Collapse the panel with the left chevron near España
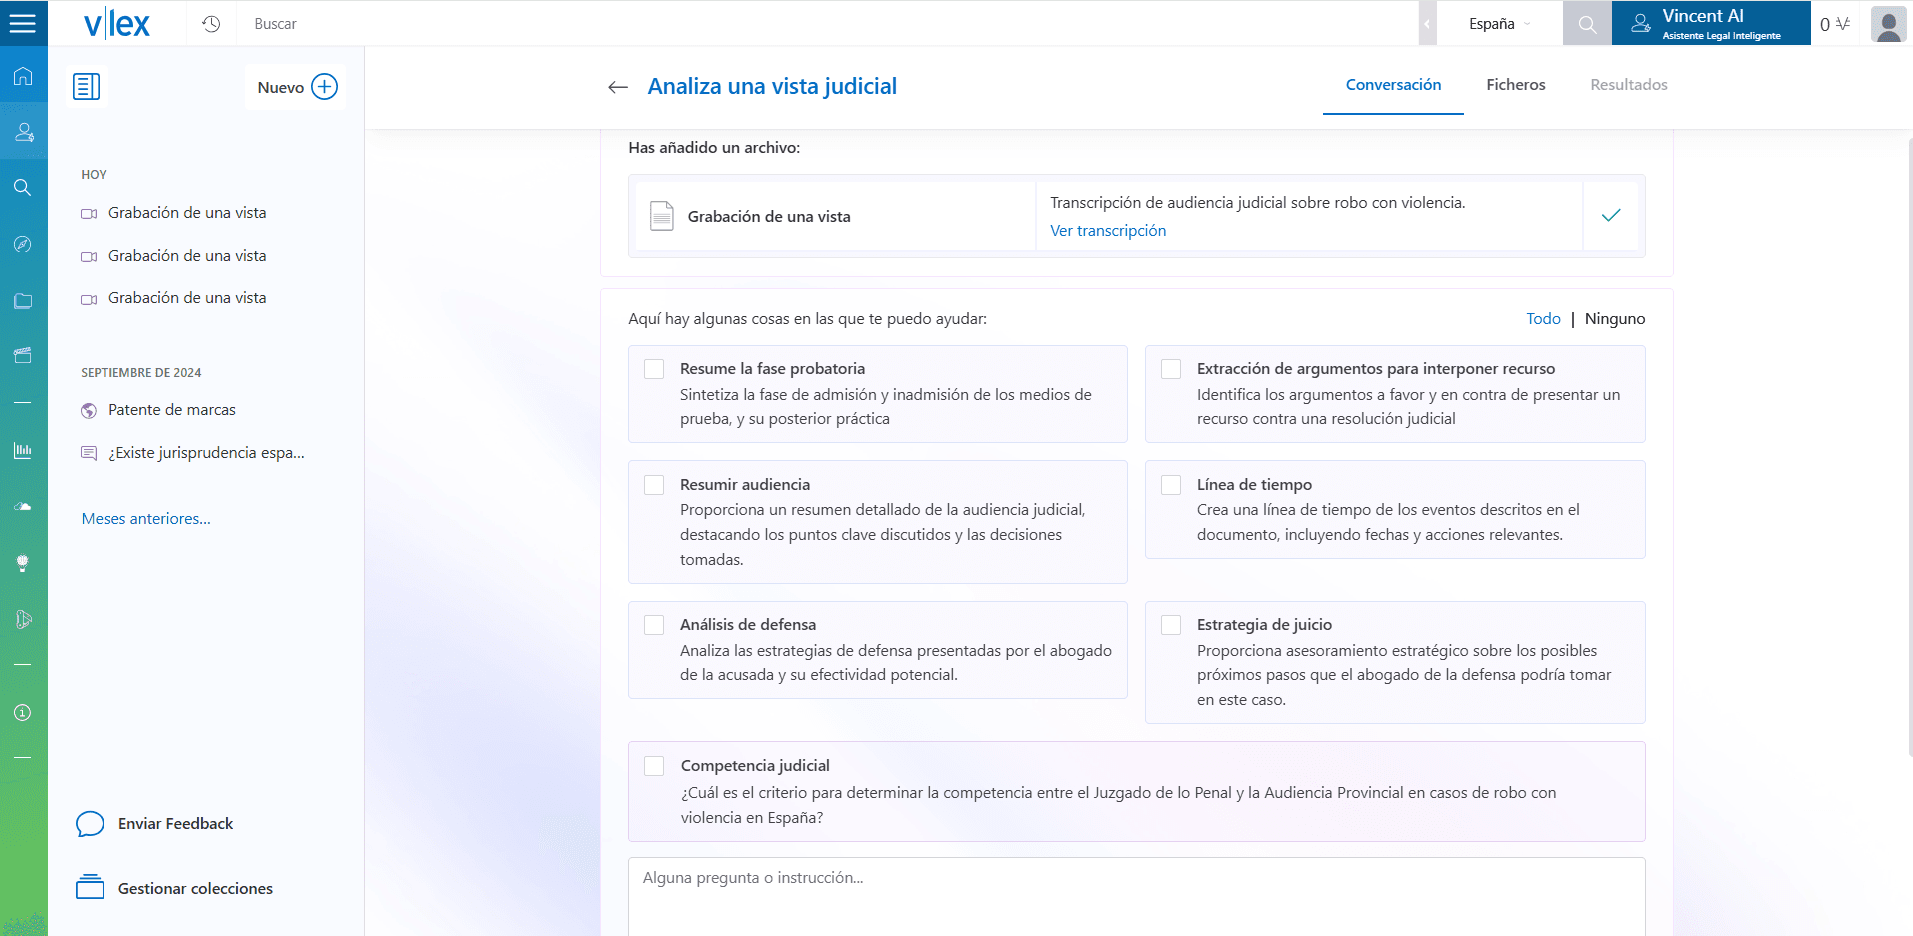The height and width of the screenshot is (936, 1913). pos(1427,24)
